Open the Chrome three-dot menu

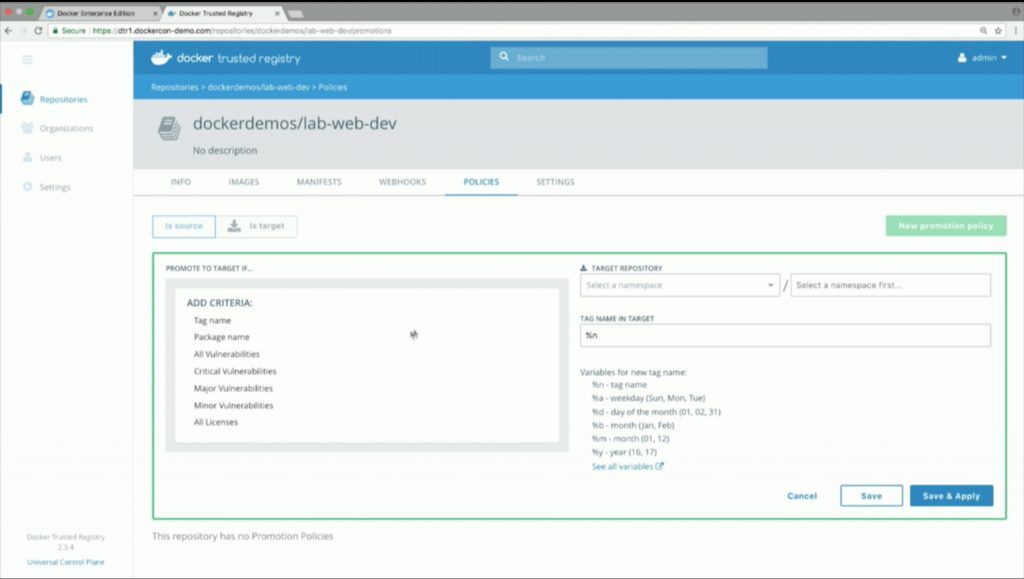(1016, 31)
